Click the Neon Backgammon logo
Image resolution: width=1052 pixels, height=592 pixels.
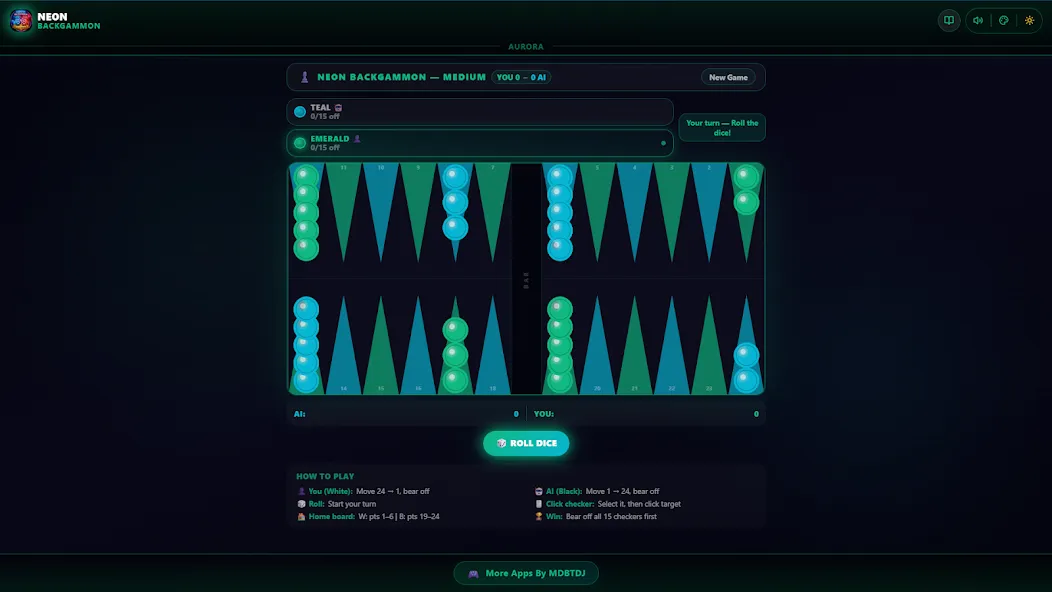[x=21, y=21]
